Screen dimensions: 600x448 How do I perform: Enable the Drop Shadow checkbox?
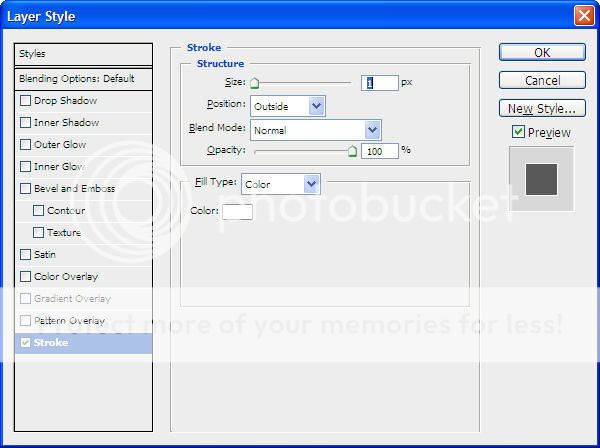[26, 101]
